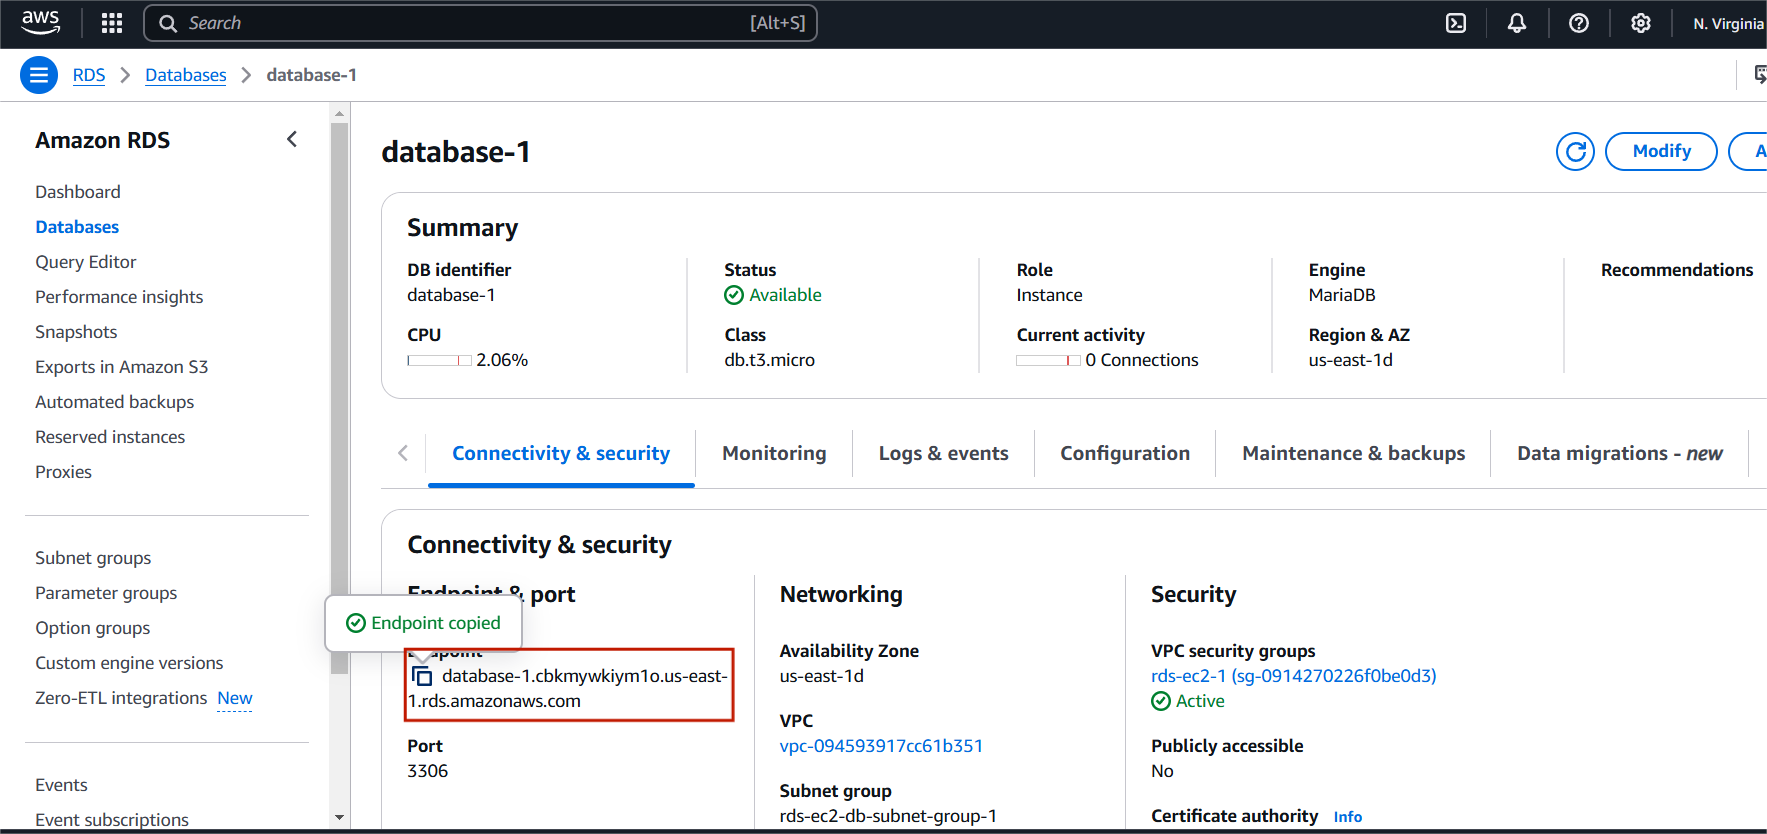Open Reserved instances in the sidebar

pyautogui.click(x=110, y=436)
